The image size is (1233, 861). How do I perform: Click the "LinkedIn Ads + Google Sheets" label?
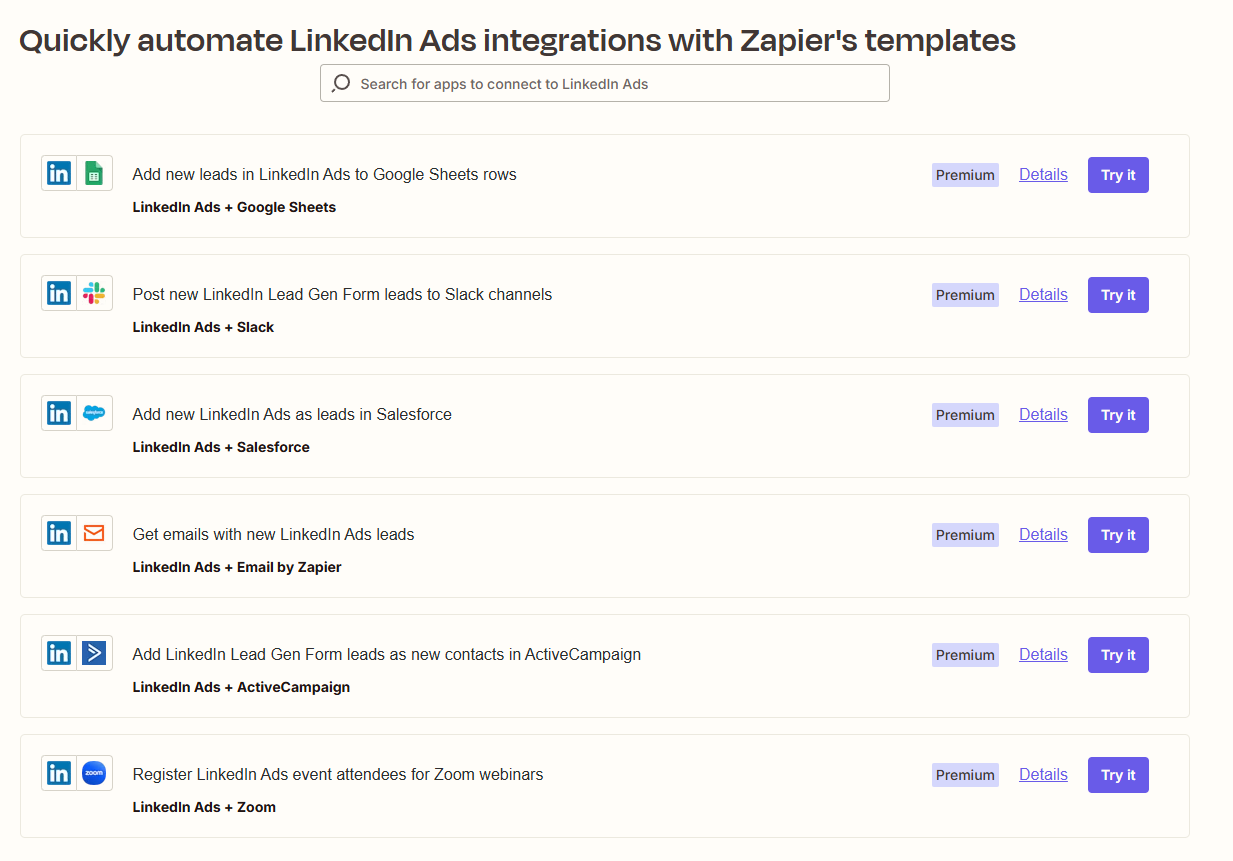pyautogui.click(x=234, y=207)
